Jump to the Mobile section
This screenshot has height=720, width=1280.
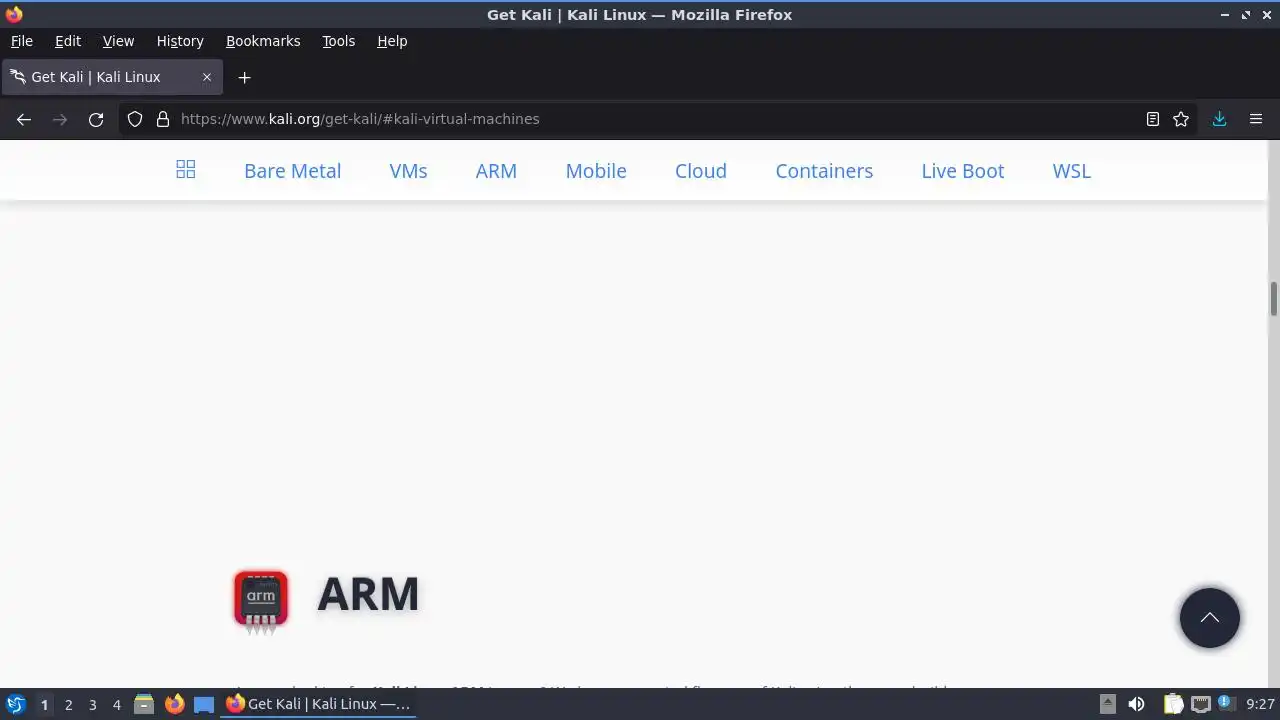596,171
